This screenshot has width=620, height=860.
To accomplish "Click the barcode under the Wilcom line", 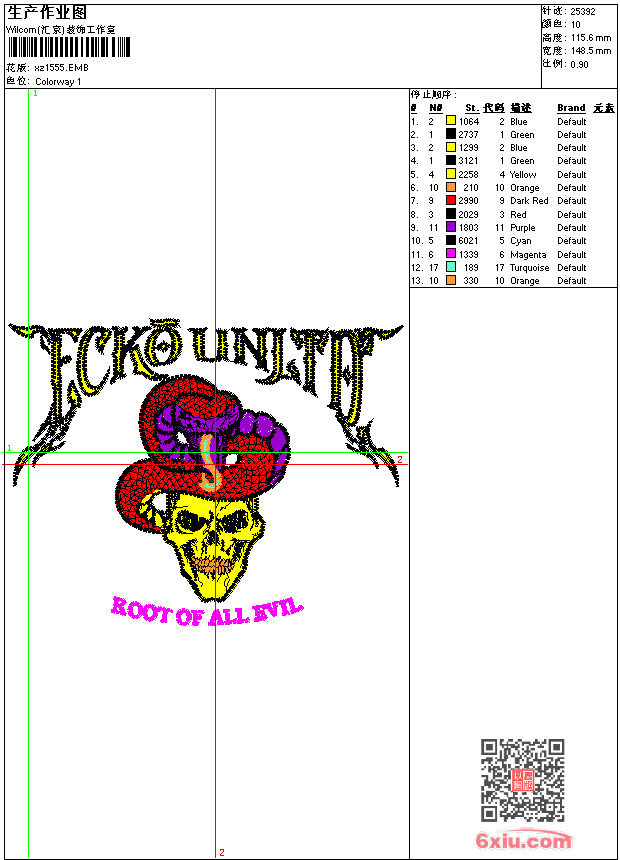I will 69,47.
